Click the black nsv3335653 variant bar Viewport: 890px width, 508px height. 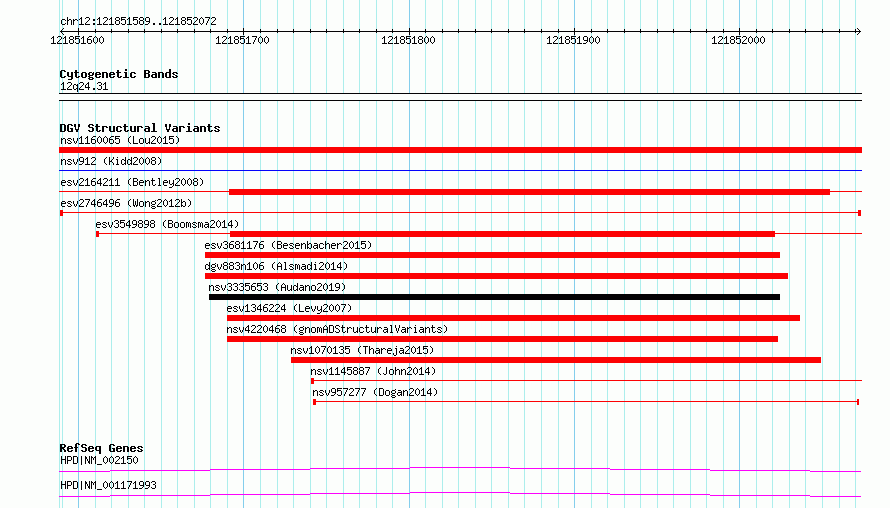(494, 297)
